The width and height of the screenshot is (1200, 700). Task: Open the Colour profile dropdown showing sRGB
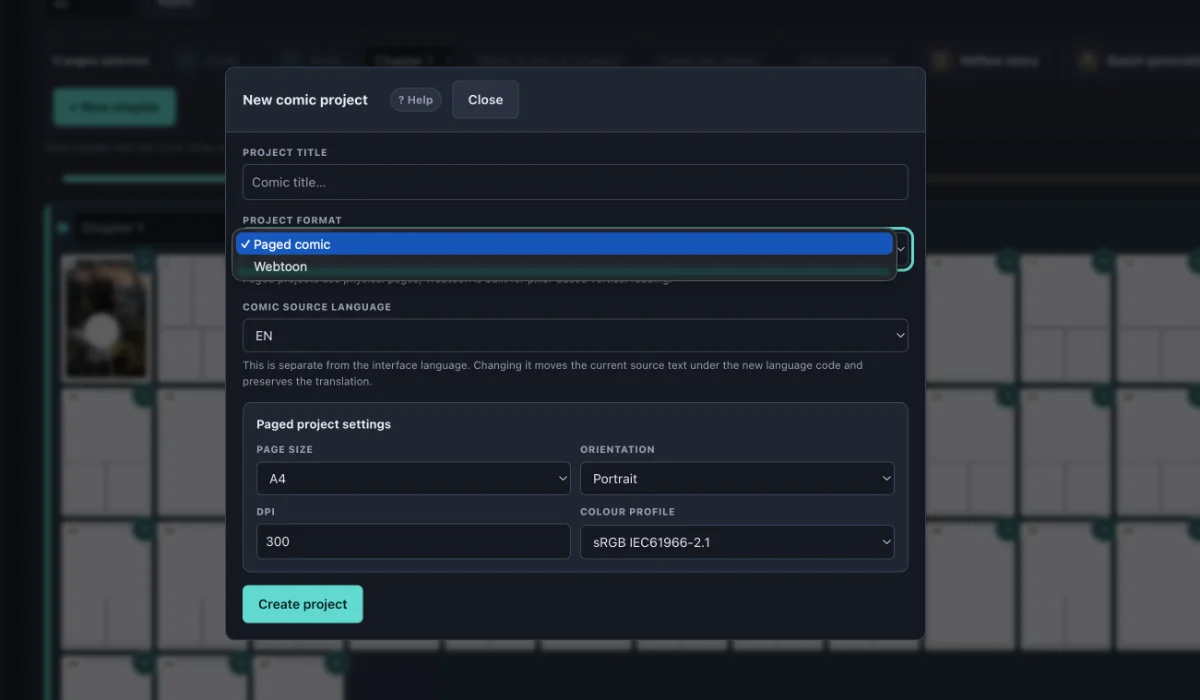tap(737, 542)
